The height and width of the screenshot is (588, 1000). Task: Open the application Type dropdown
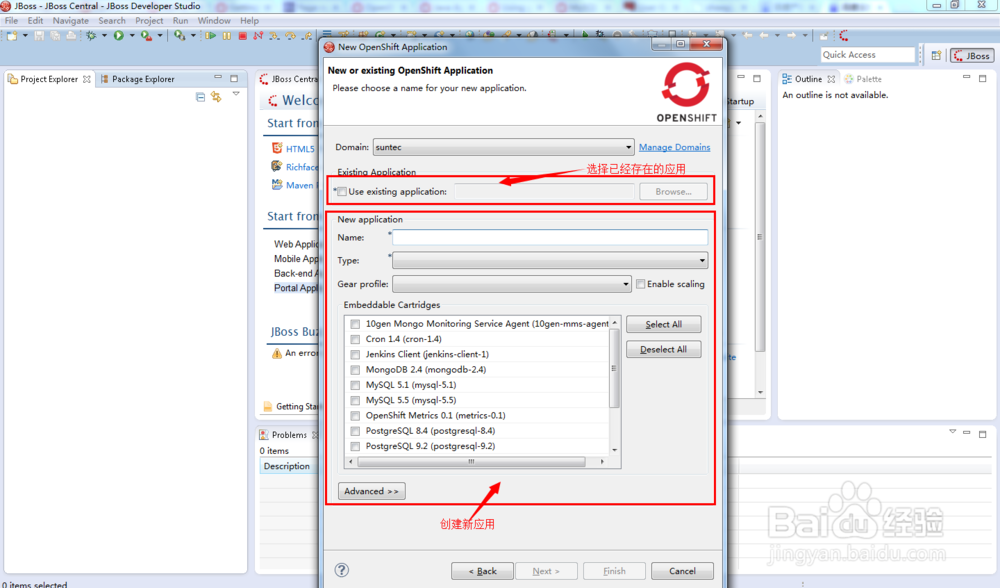(550, 260)
